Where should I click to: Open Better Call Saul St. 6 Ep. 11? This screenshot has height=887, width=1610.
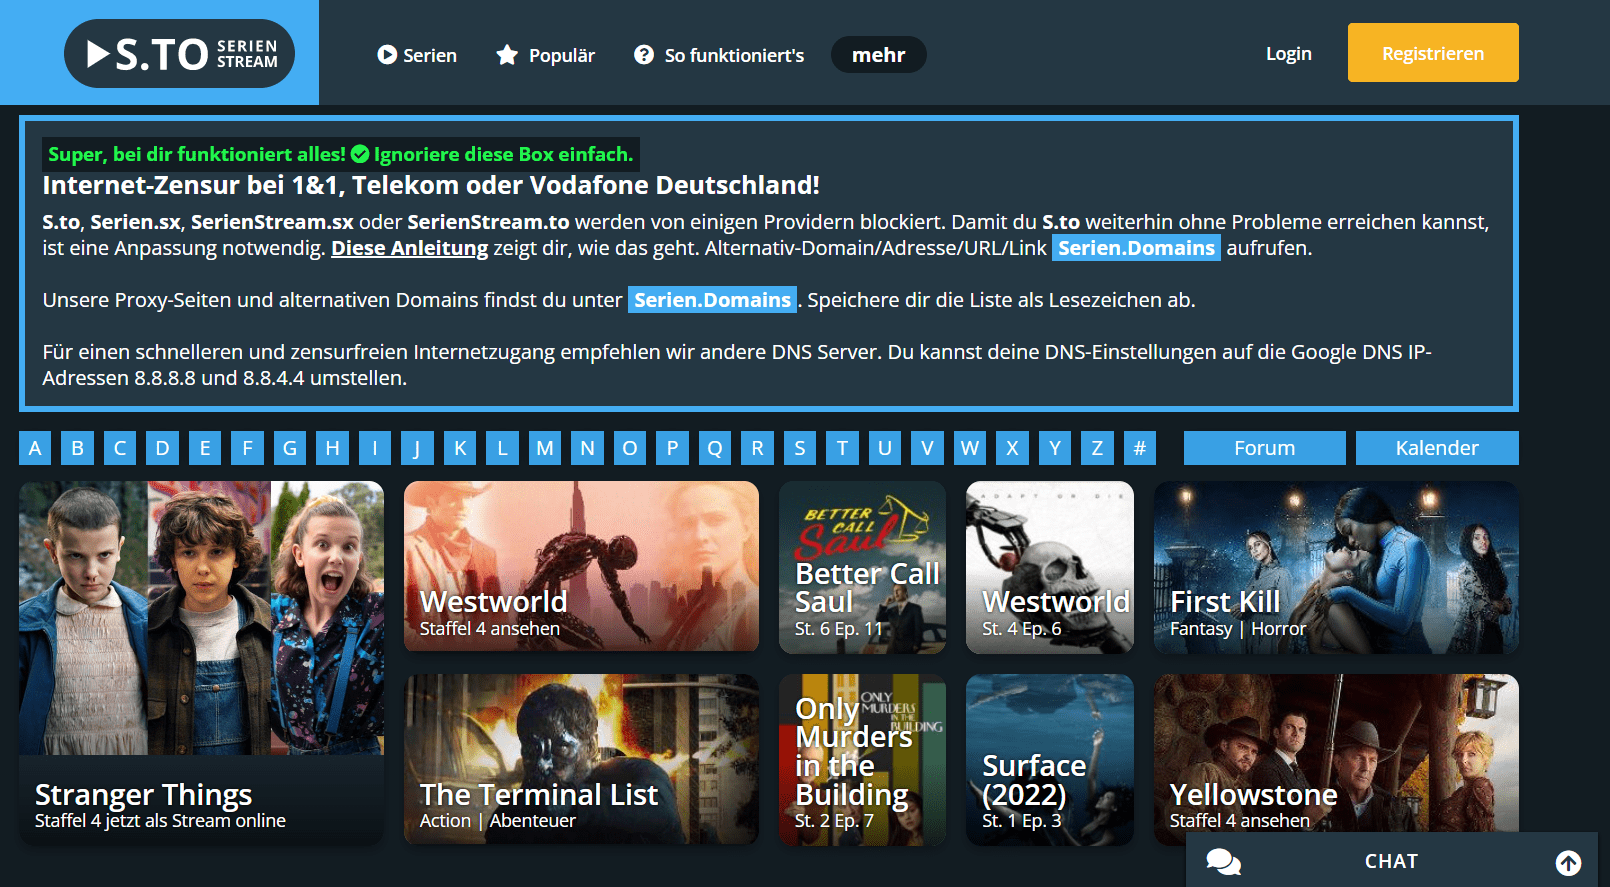(x=862, y=567)
